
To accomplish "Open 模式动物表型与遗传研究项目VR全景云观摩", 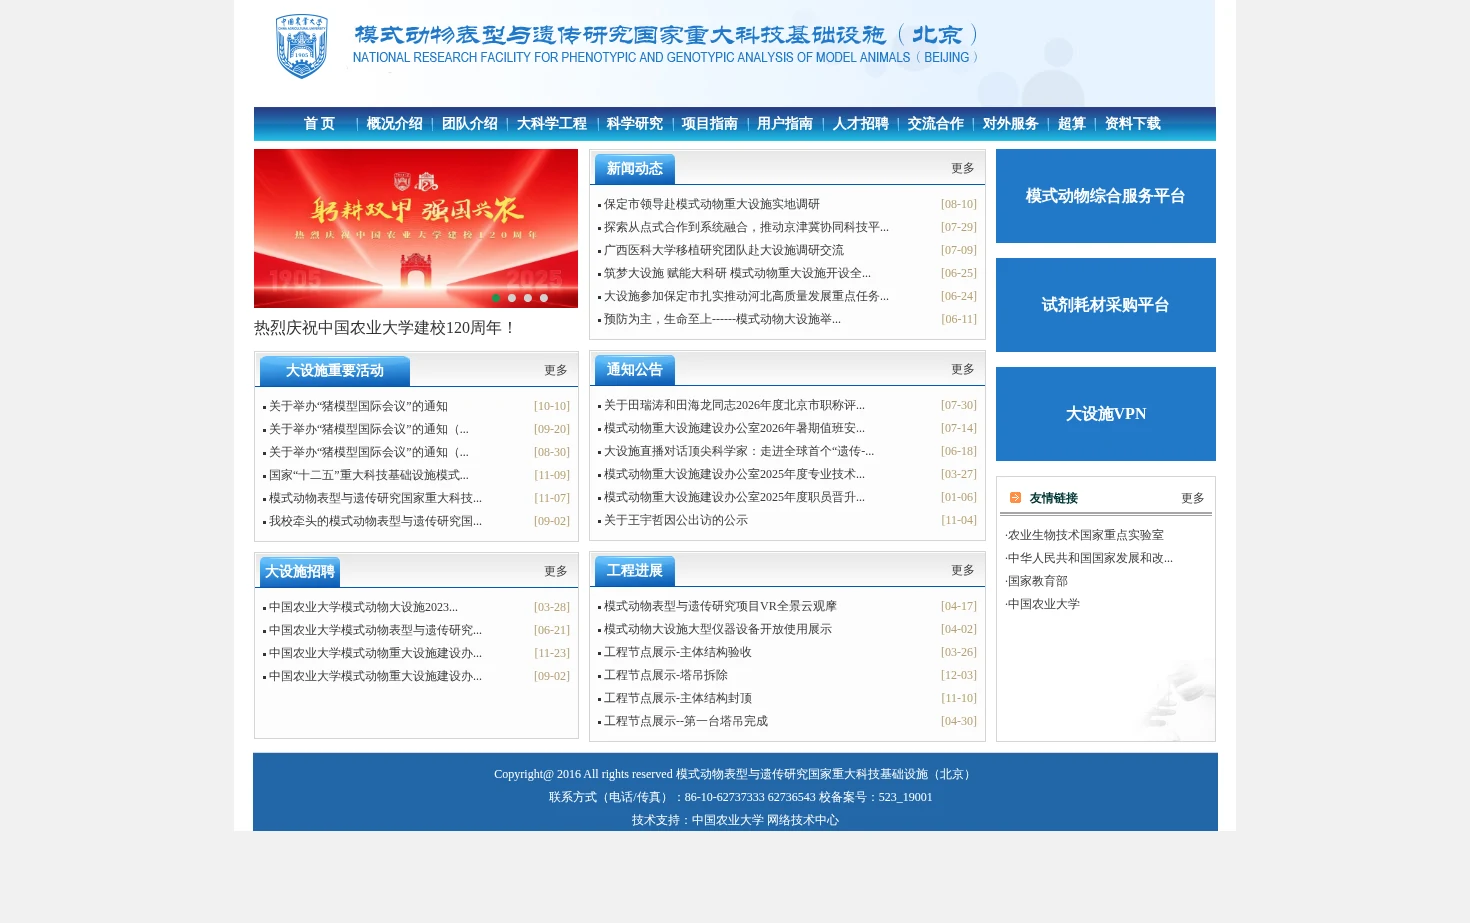I will [x=720, y=606].
